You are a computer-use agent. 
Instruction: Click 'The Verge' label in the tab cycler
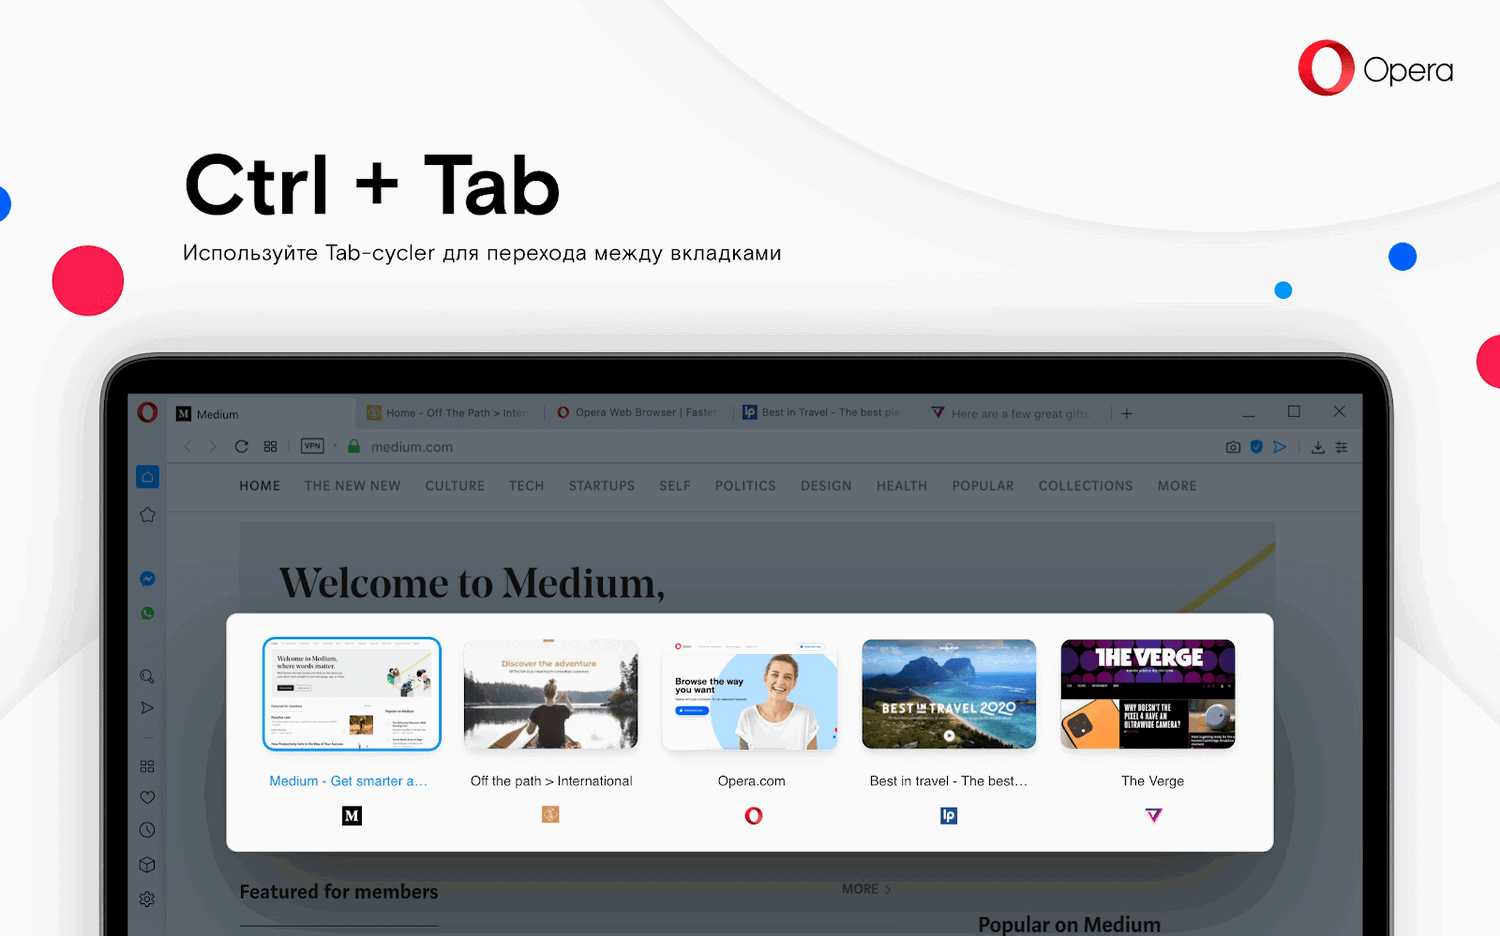click(1152, 781)
